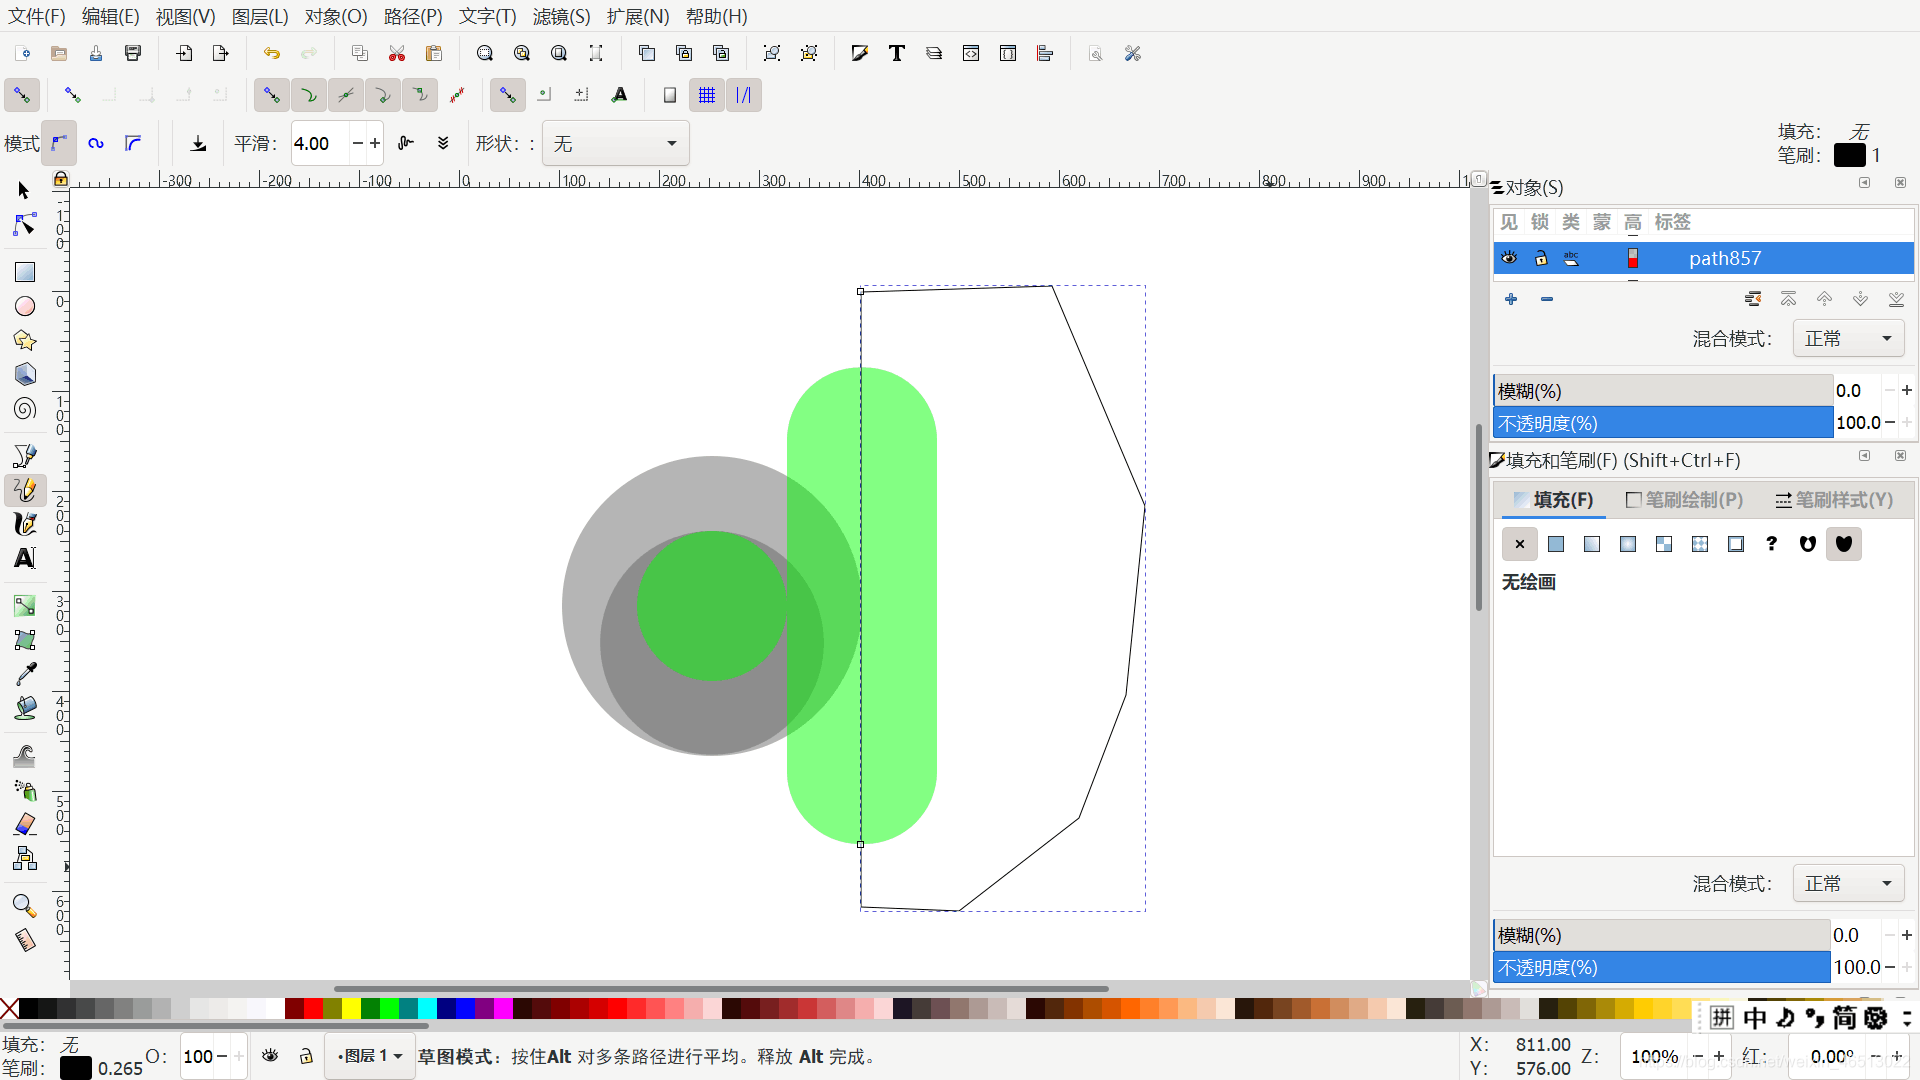Viewport: 1920px width, 1080px height.
Task: Select the Rectangle tool
Action: (25, 272)
